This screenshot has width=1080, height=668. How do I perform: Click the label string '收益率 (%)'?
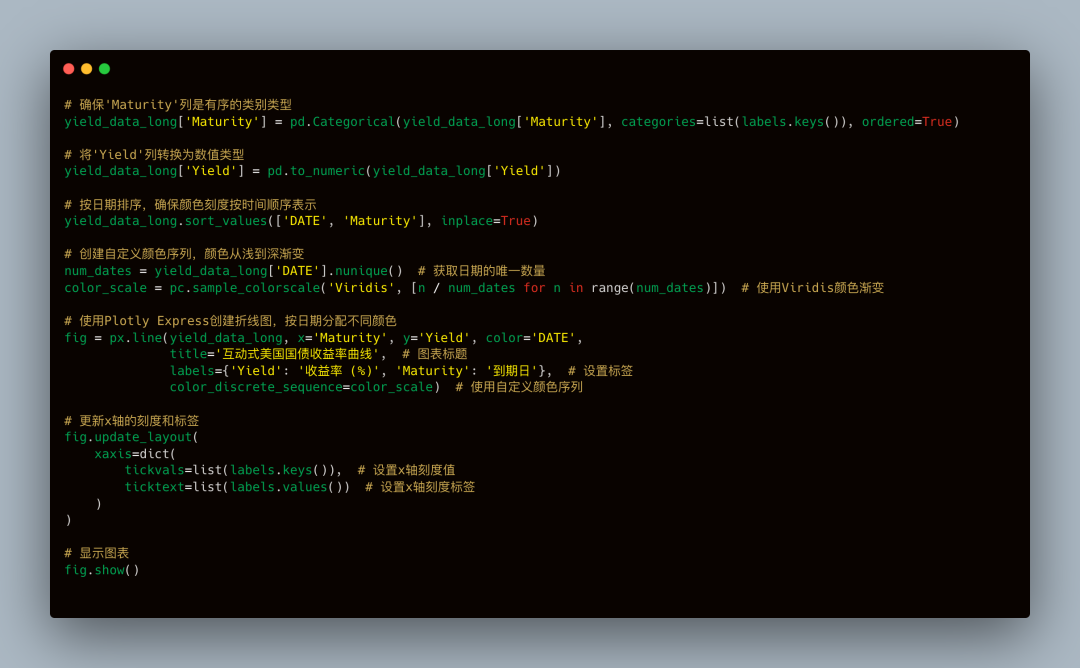pyautogui.click(x=339, y=371)
